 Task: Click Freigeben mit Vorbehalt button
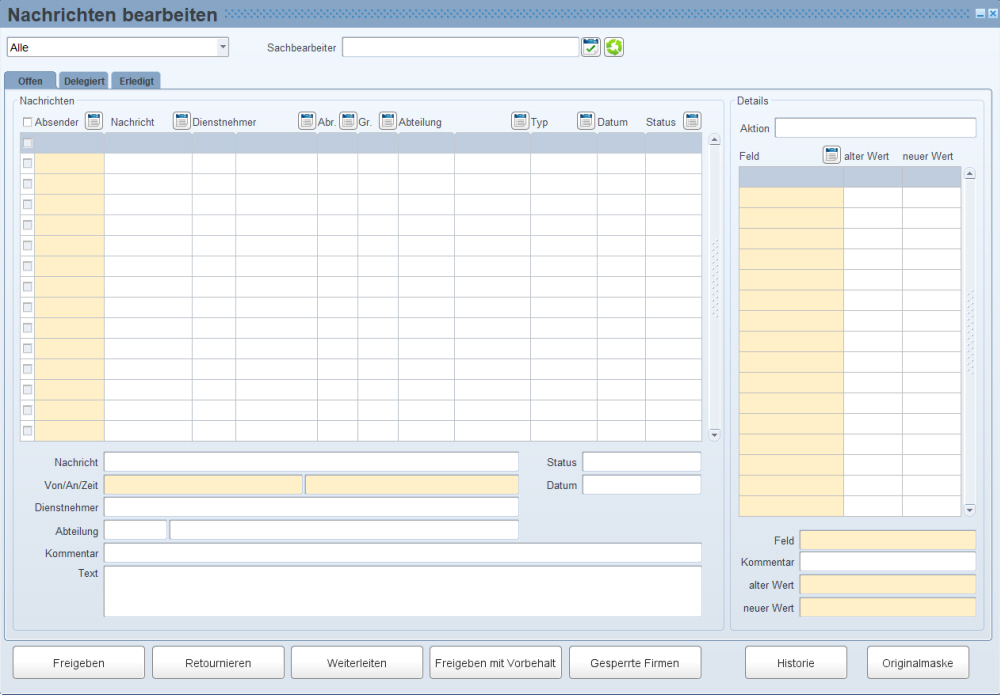(496, 663)
